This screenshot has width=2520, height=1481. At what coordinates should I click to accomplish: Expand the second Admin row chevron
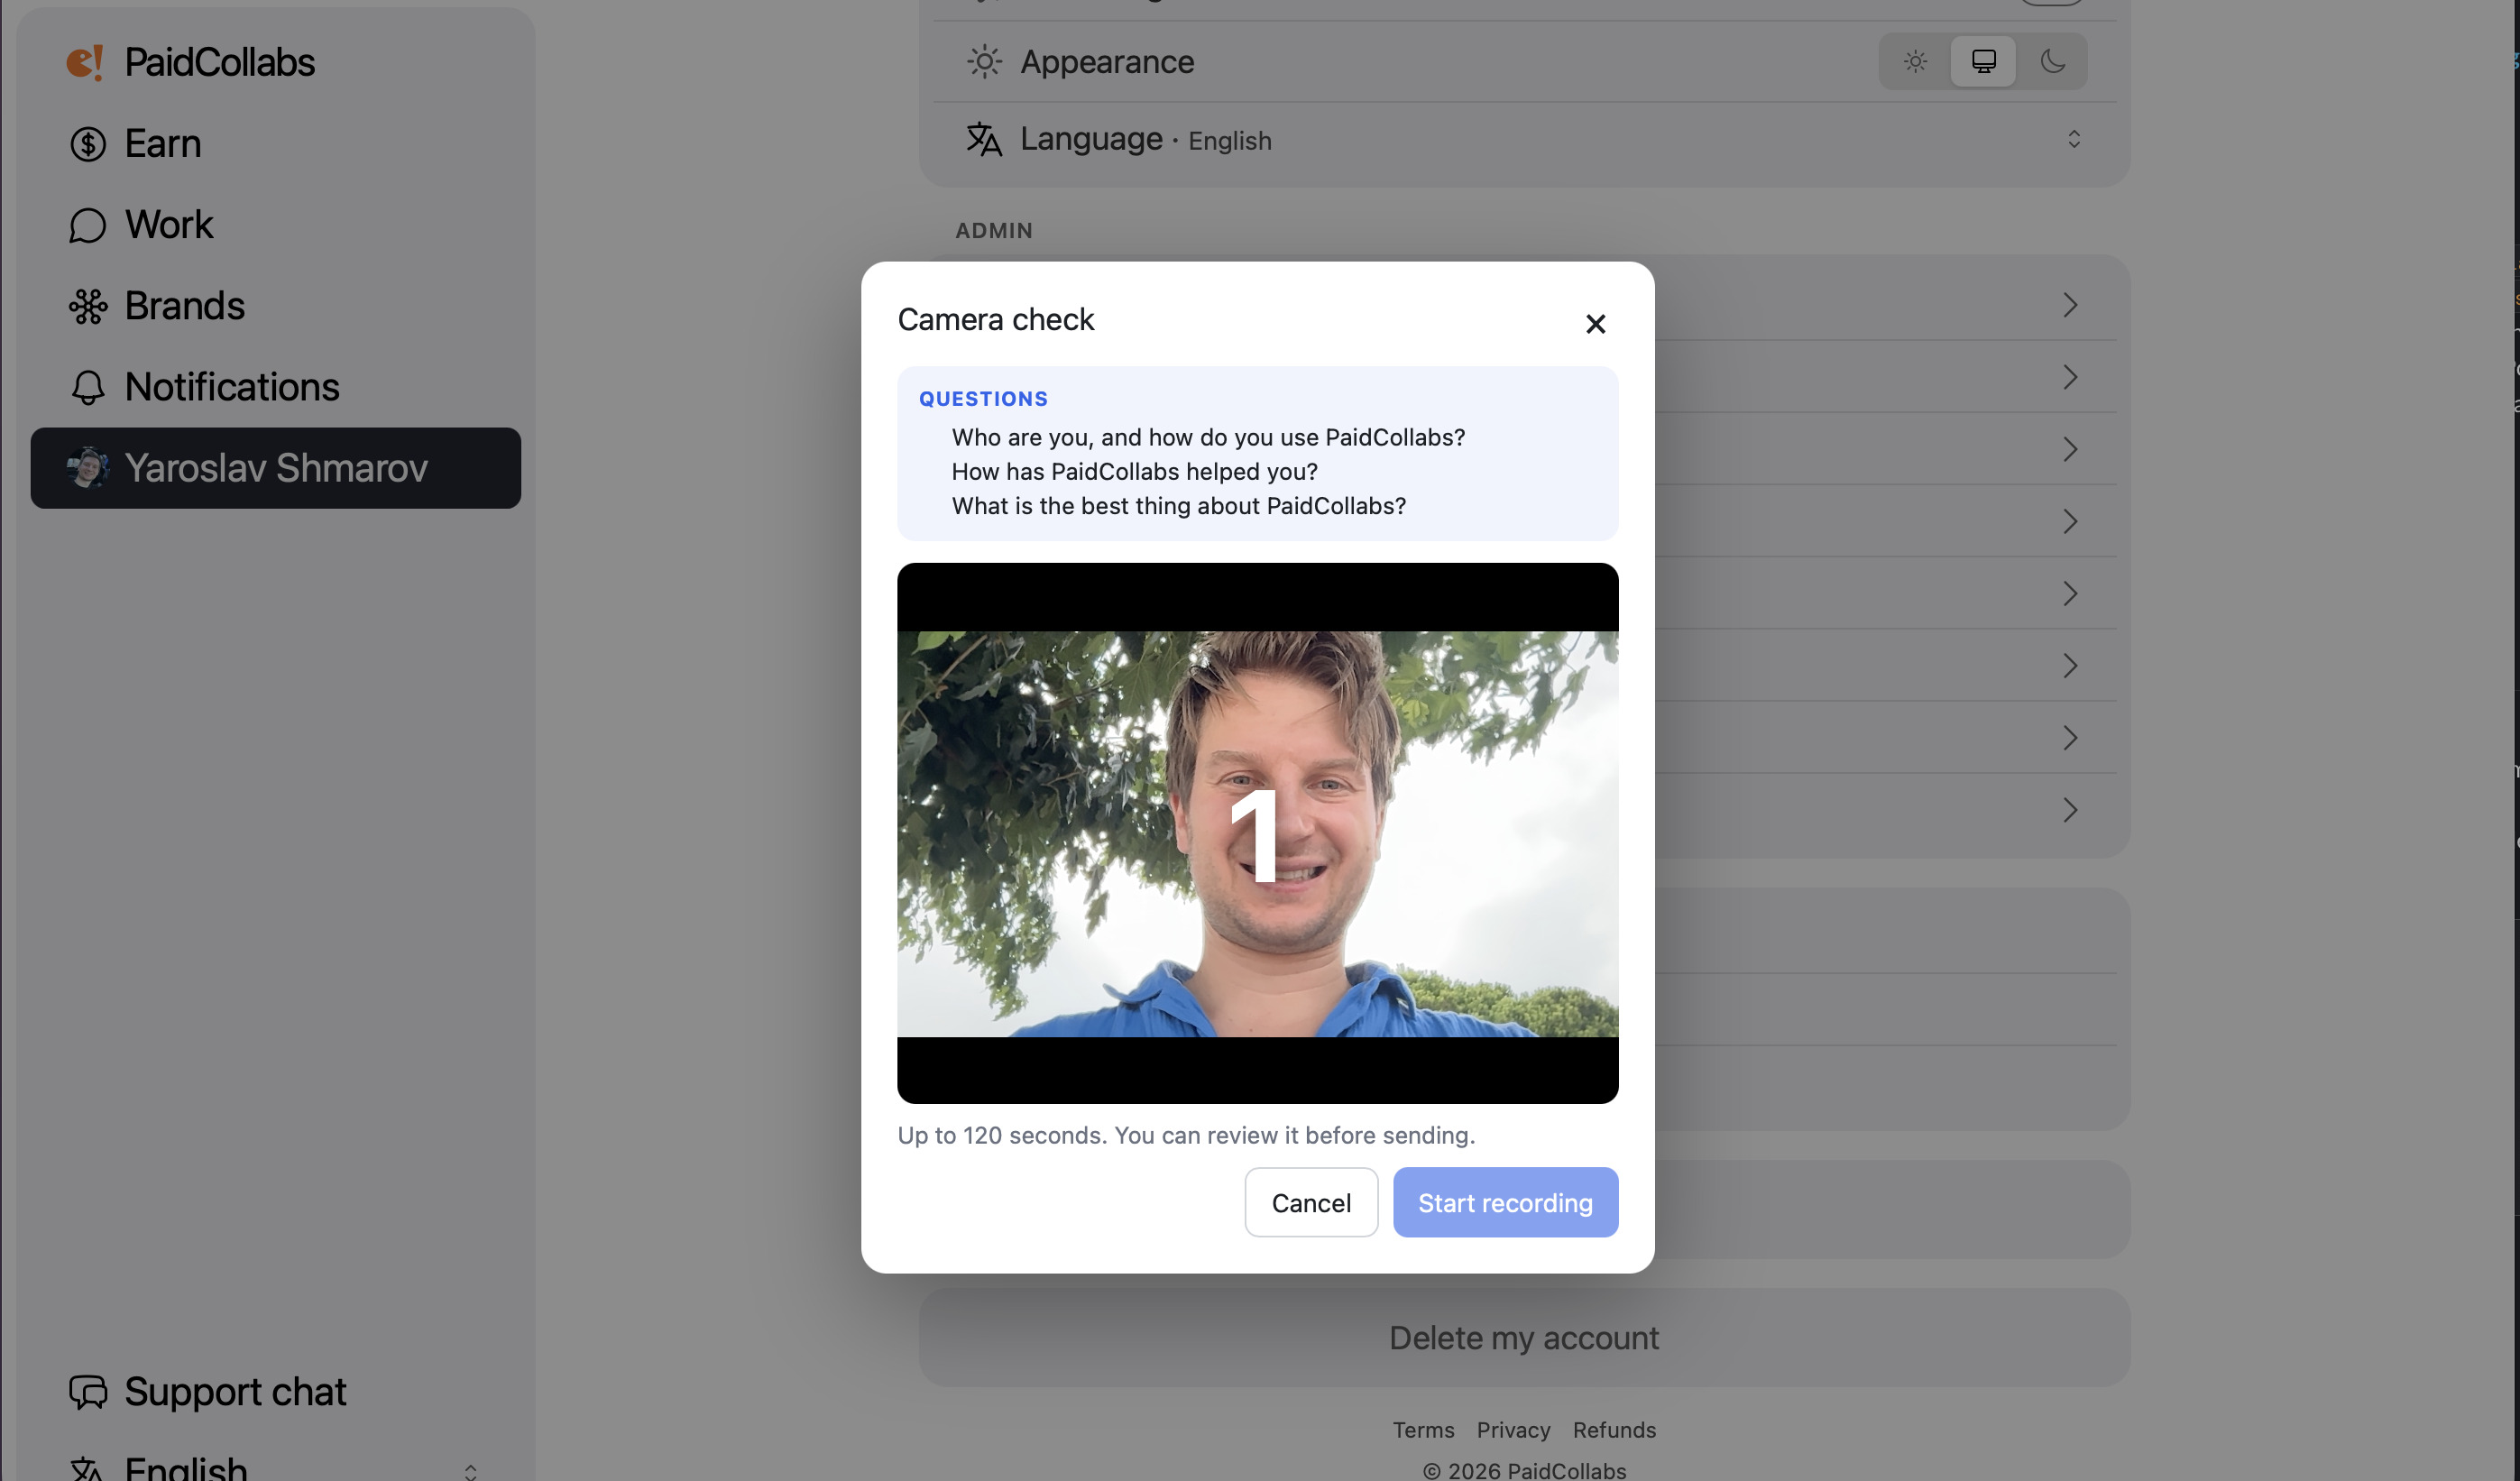click(x=2070, y=377)
